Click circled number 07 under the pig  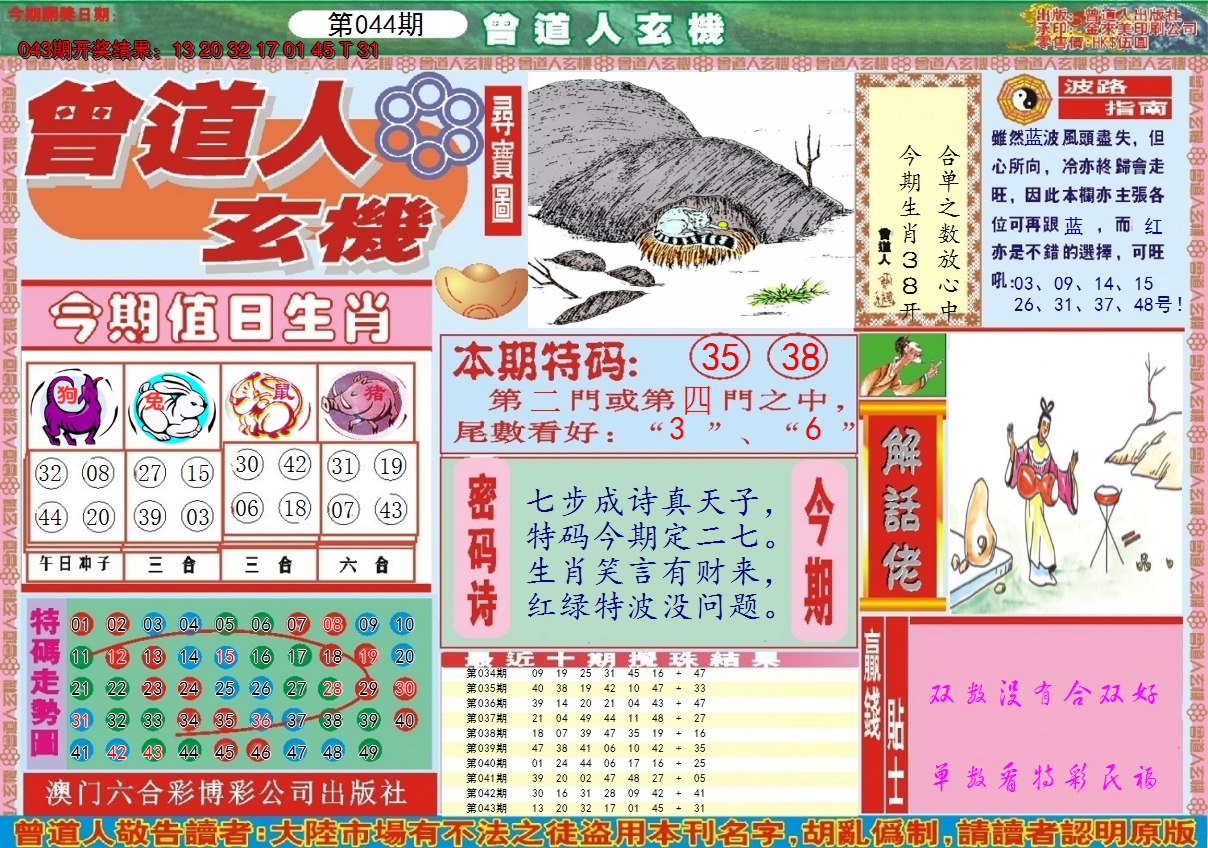[x=343, y=510]
